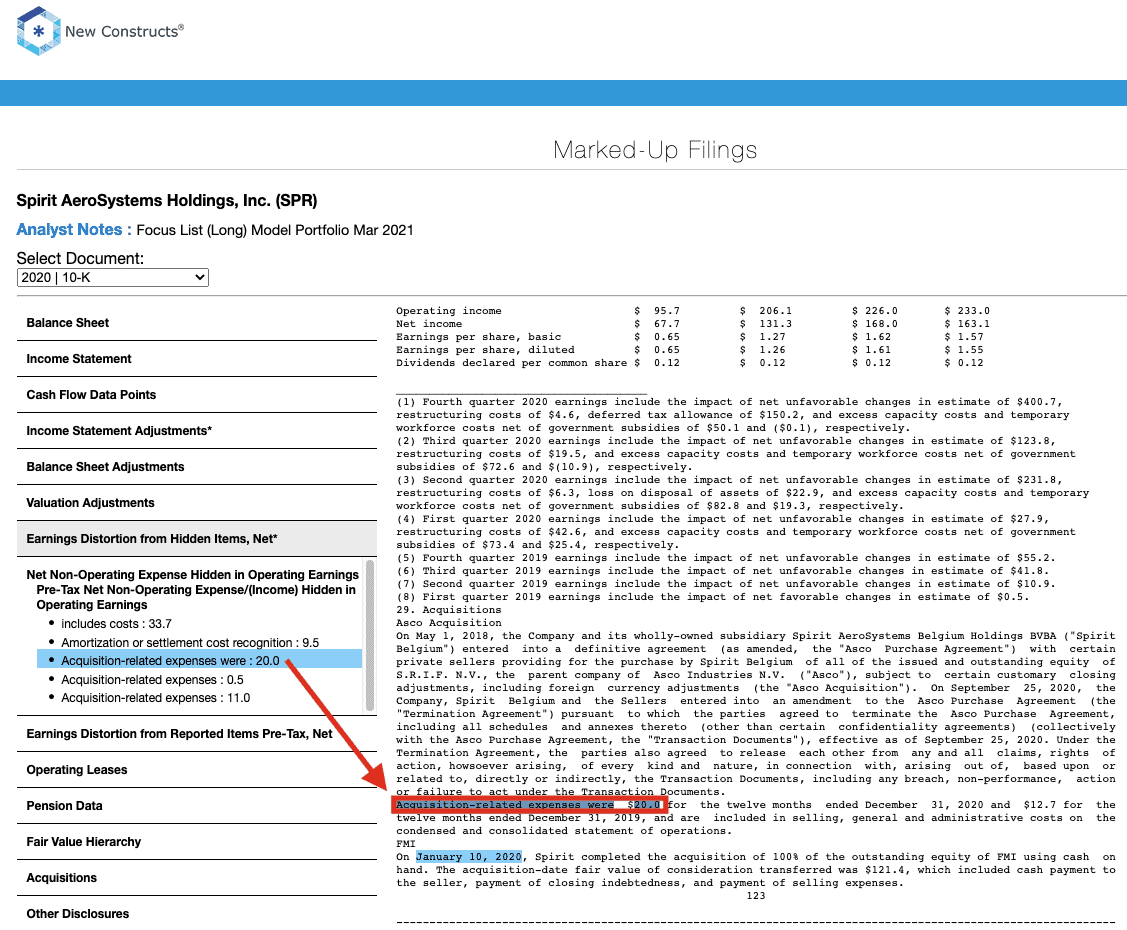
Task: Click 'Spirit AeroSystems Holdings, Inc. (SPR)' title
Action: [x=167, y=201]
